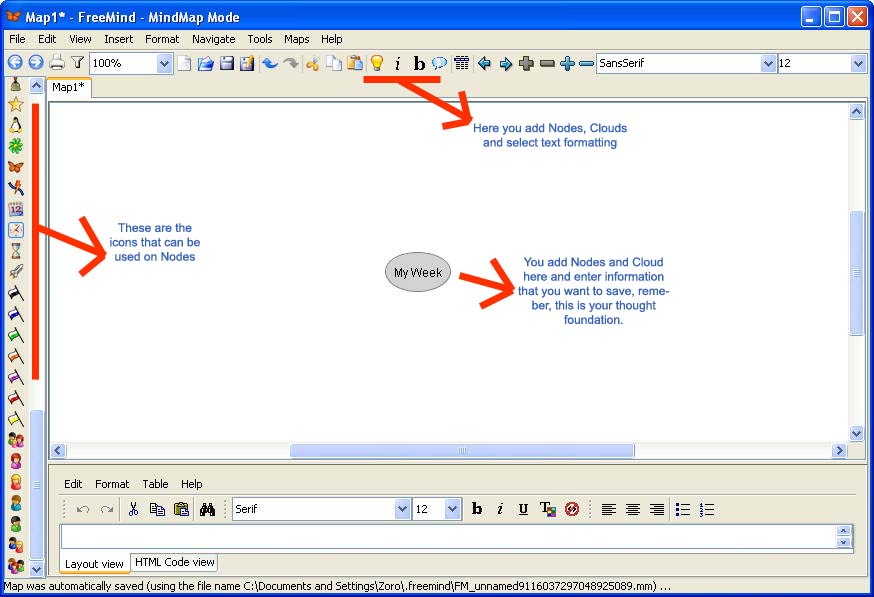The height and width of the screenshot is (597, 874).
Task: Open the note editor text color picker
Action: [x=547, y=509]
